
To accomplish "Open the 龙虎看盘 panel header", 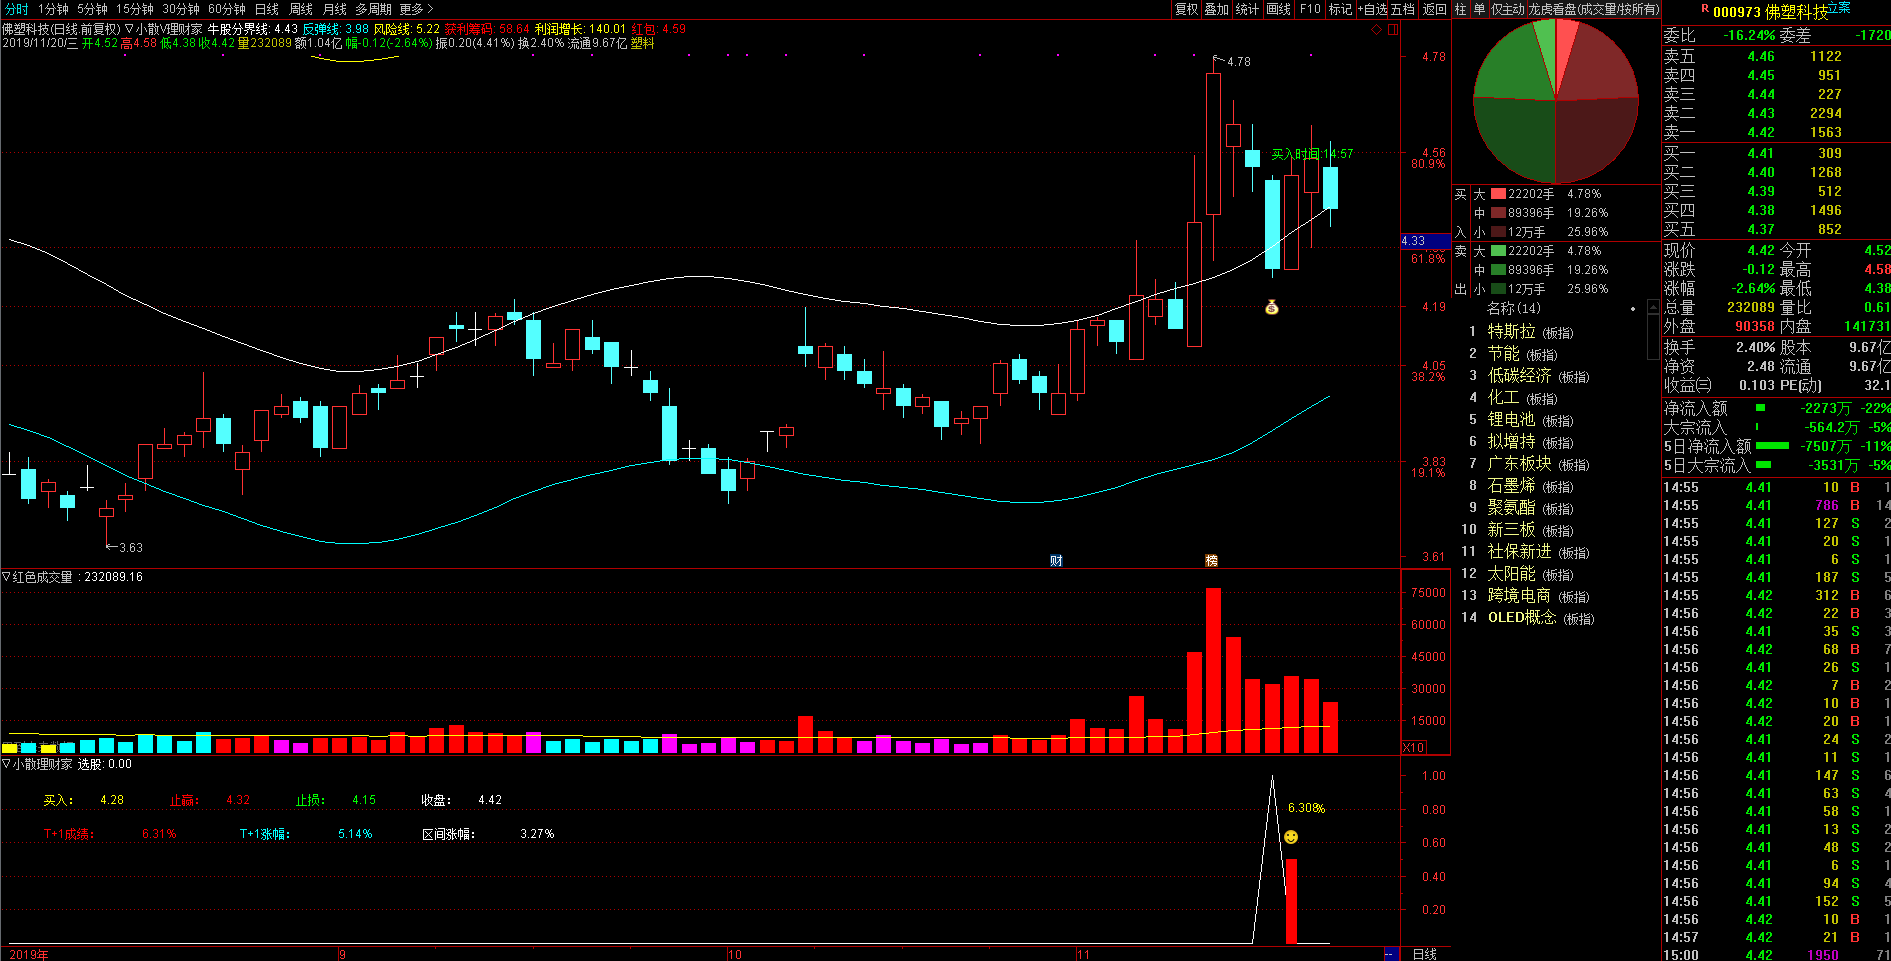I will (1593, 9).
